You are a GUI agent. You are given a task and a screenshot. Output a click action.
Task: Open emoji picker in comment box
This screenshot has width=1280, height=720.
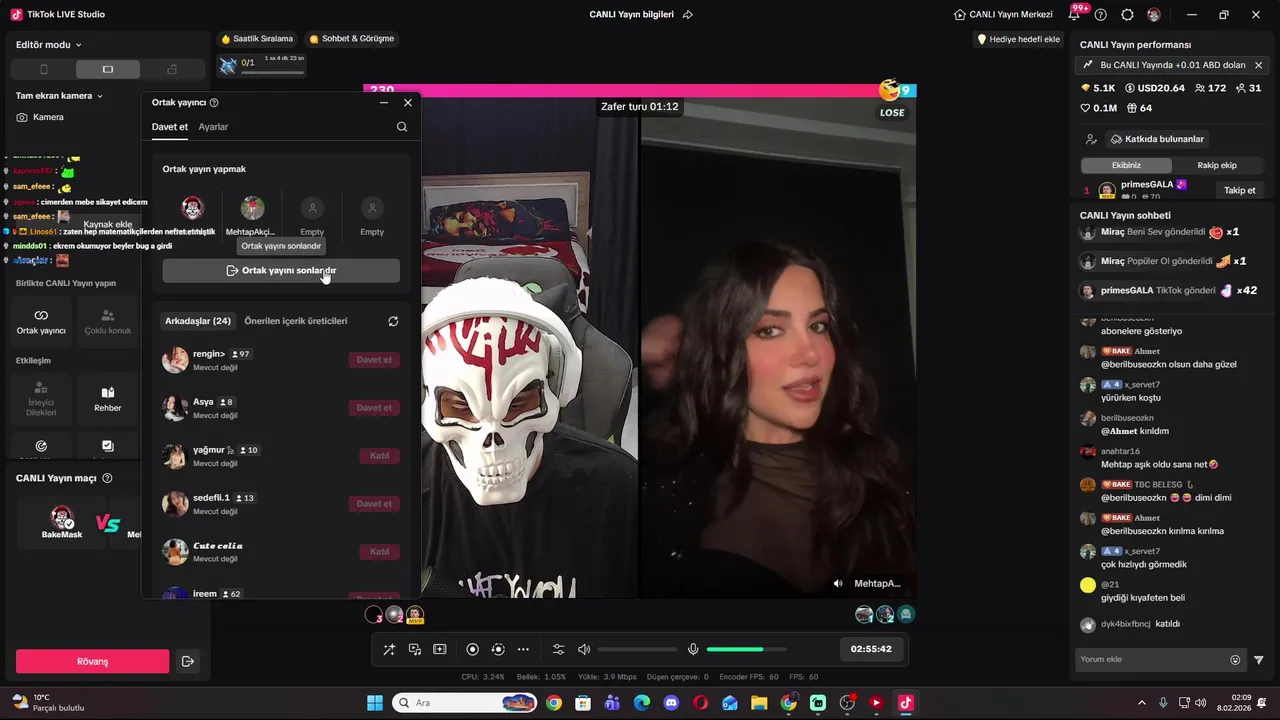(x=1235, y=659)
